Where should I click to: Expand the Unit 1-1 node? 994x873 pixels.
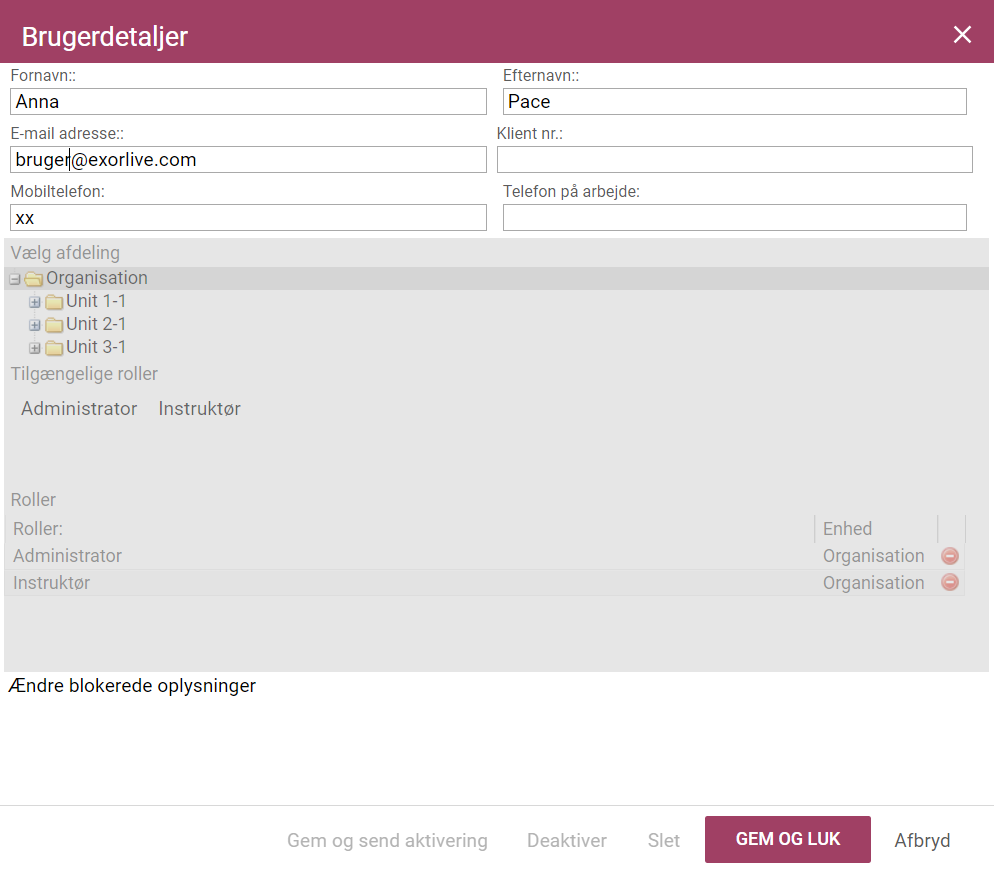35,302
